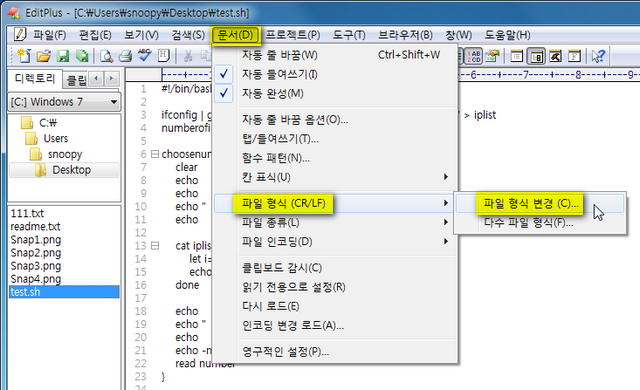Toggle the document selector window icon
Screen dimensions: 640x390
517,56
